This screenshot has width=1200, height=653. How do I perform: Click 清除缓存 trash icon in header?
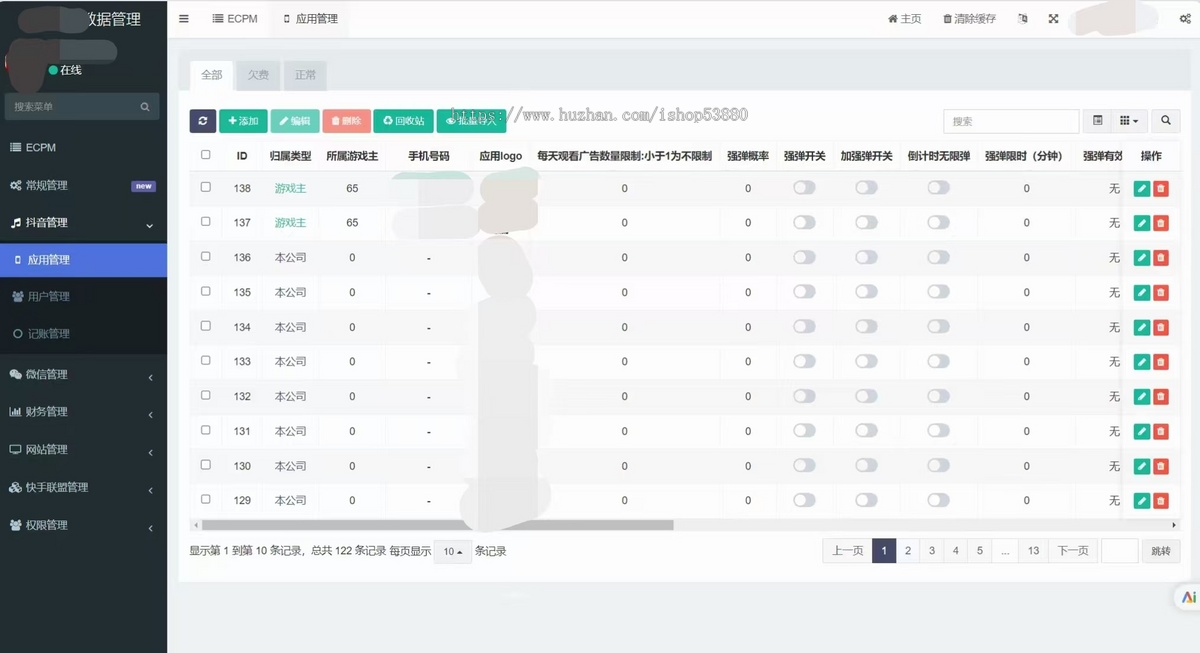(969, 19)
